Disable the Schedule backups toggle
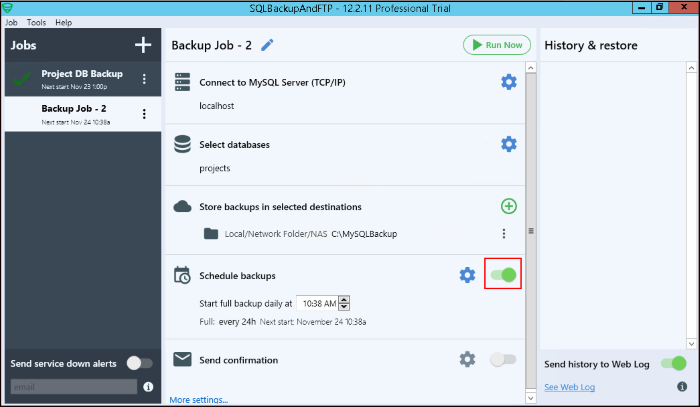The image size is (700, 407). (x=505, y=275)
